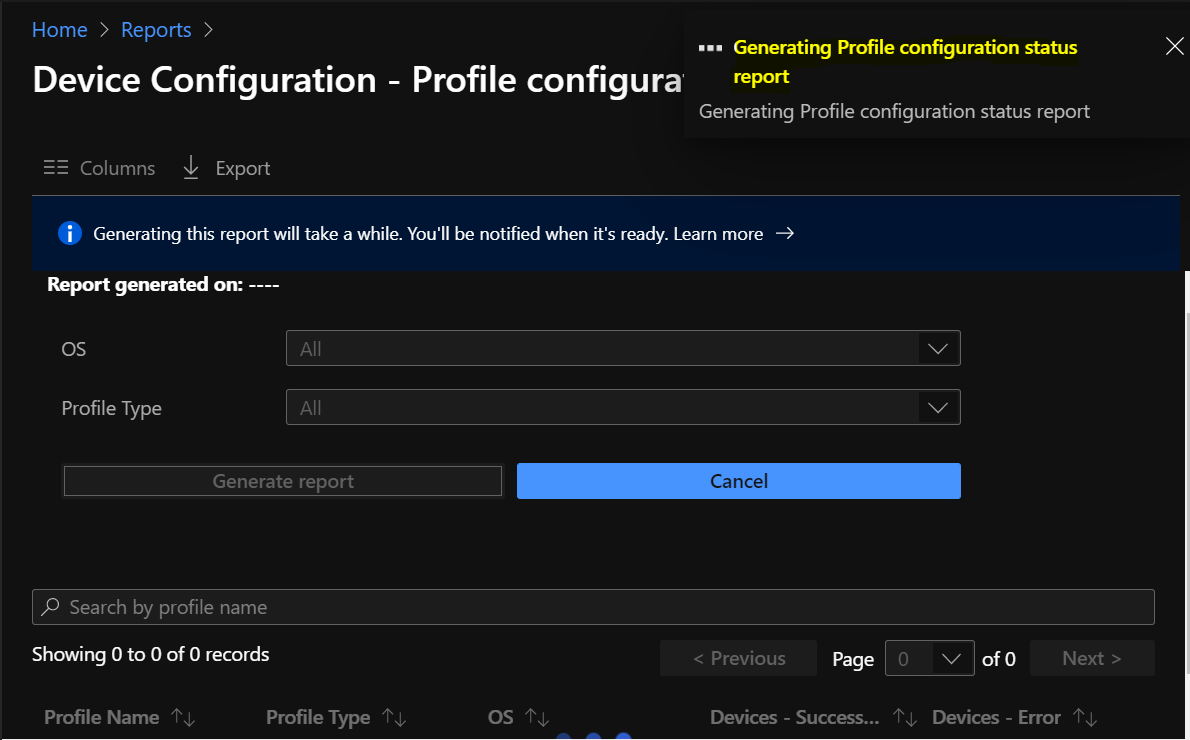Image resolution: width=1190 pixels, height=740 pixels.
Task: Follow the Learn more arrow link
Action: (x=734, y=234)
